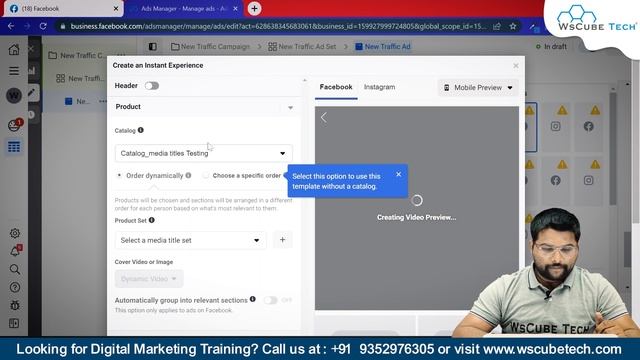
Task: Select New Traffic campaign in tree
Action: (x=77, y=55)
